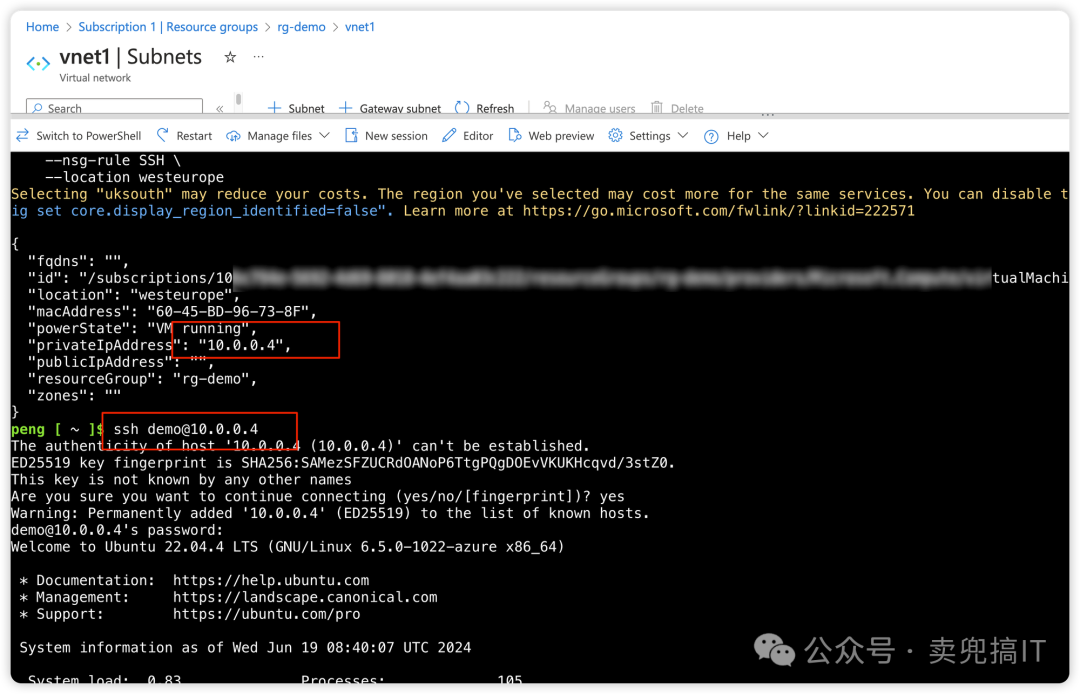Click the "--nsg-rule SSH" argument line
This screenshot has height=694, width=1080.
[x=113, y=160]
